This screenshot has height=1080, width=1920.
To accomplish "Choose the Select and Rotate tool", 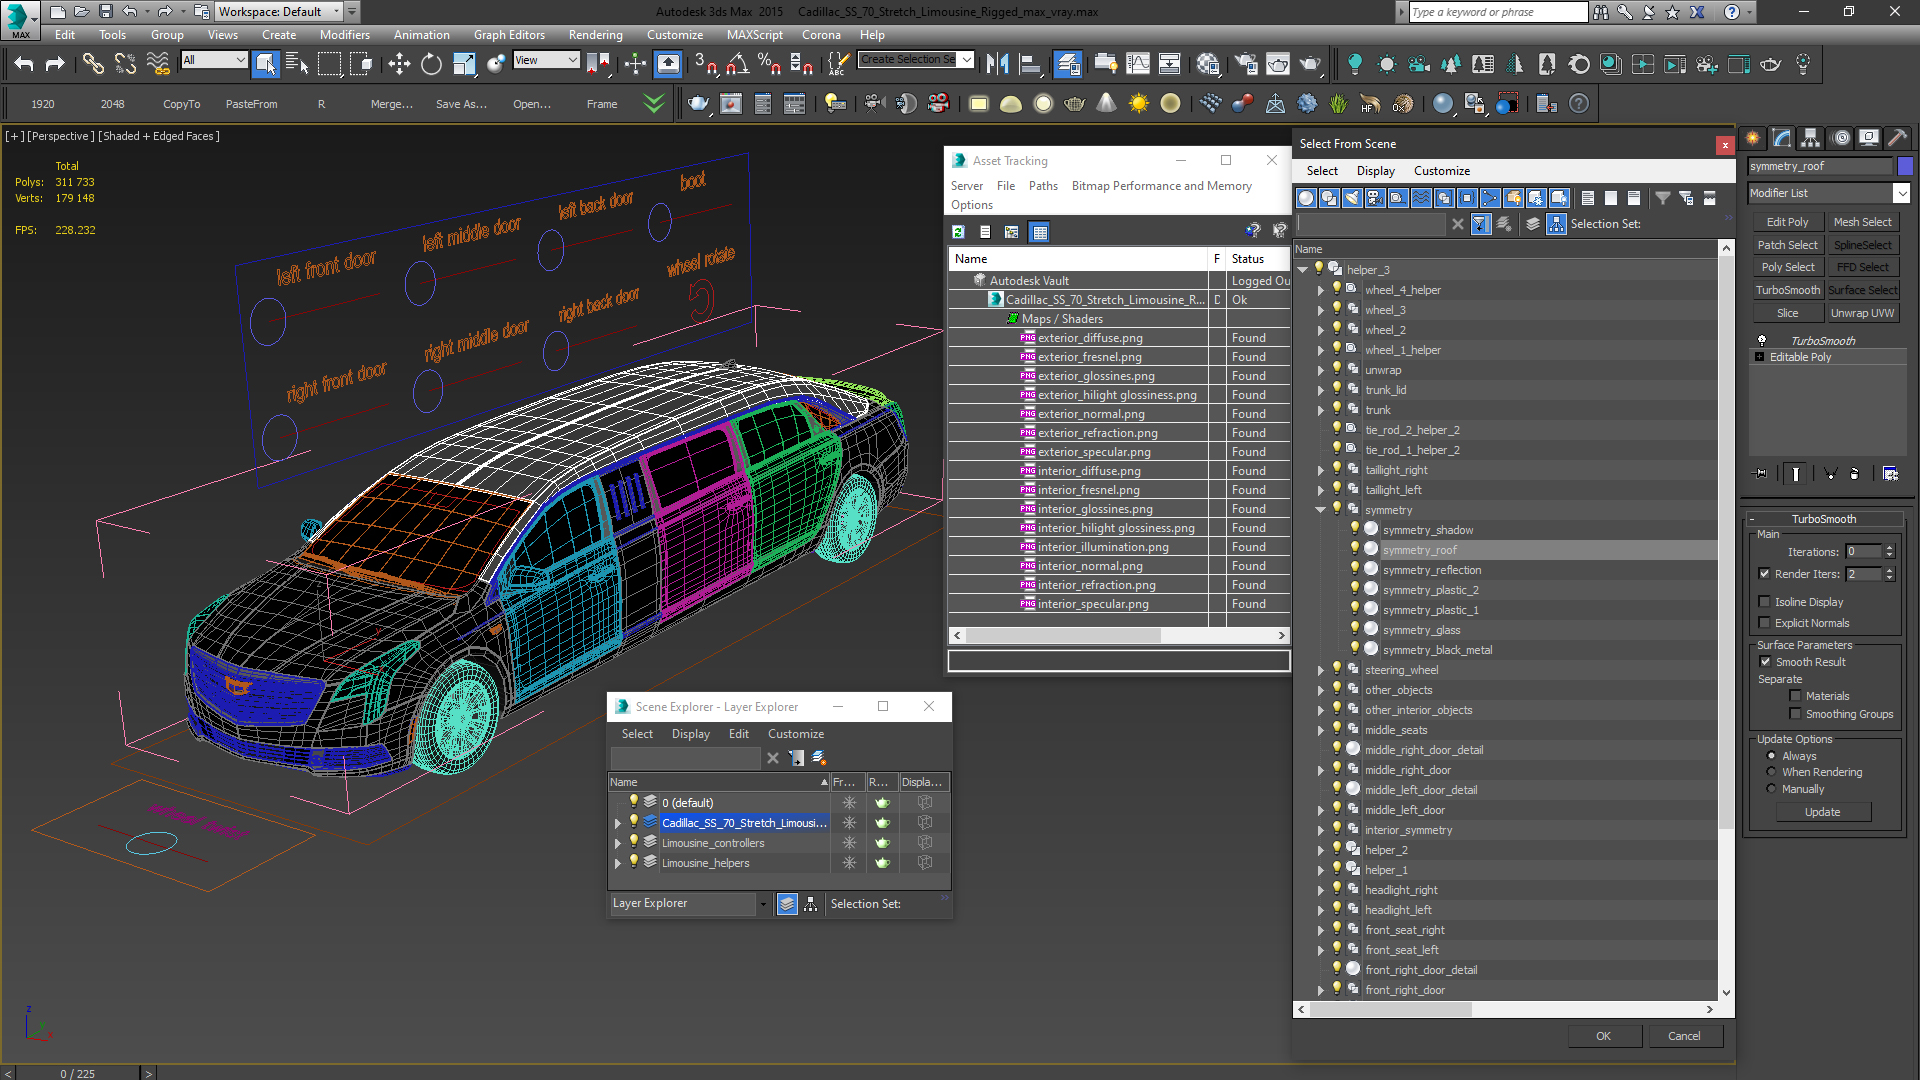I will click(431, 65).
